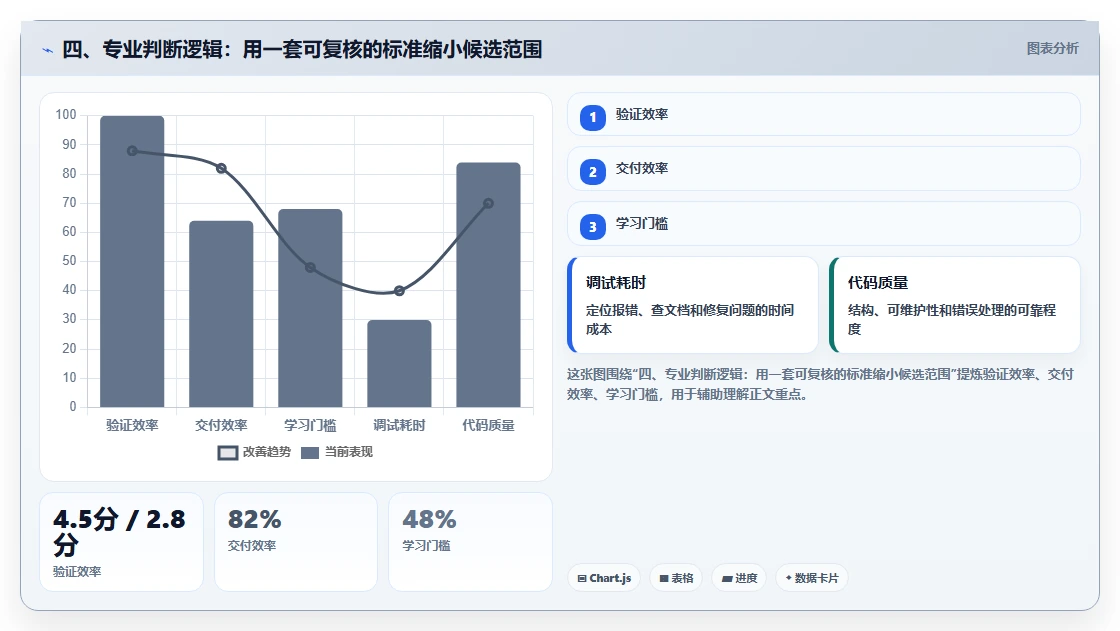Toggle the 改善趋势 legend item

(255, 452)
